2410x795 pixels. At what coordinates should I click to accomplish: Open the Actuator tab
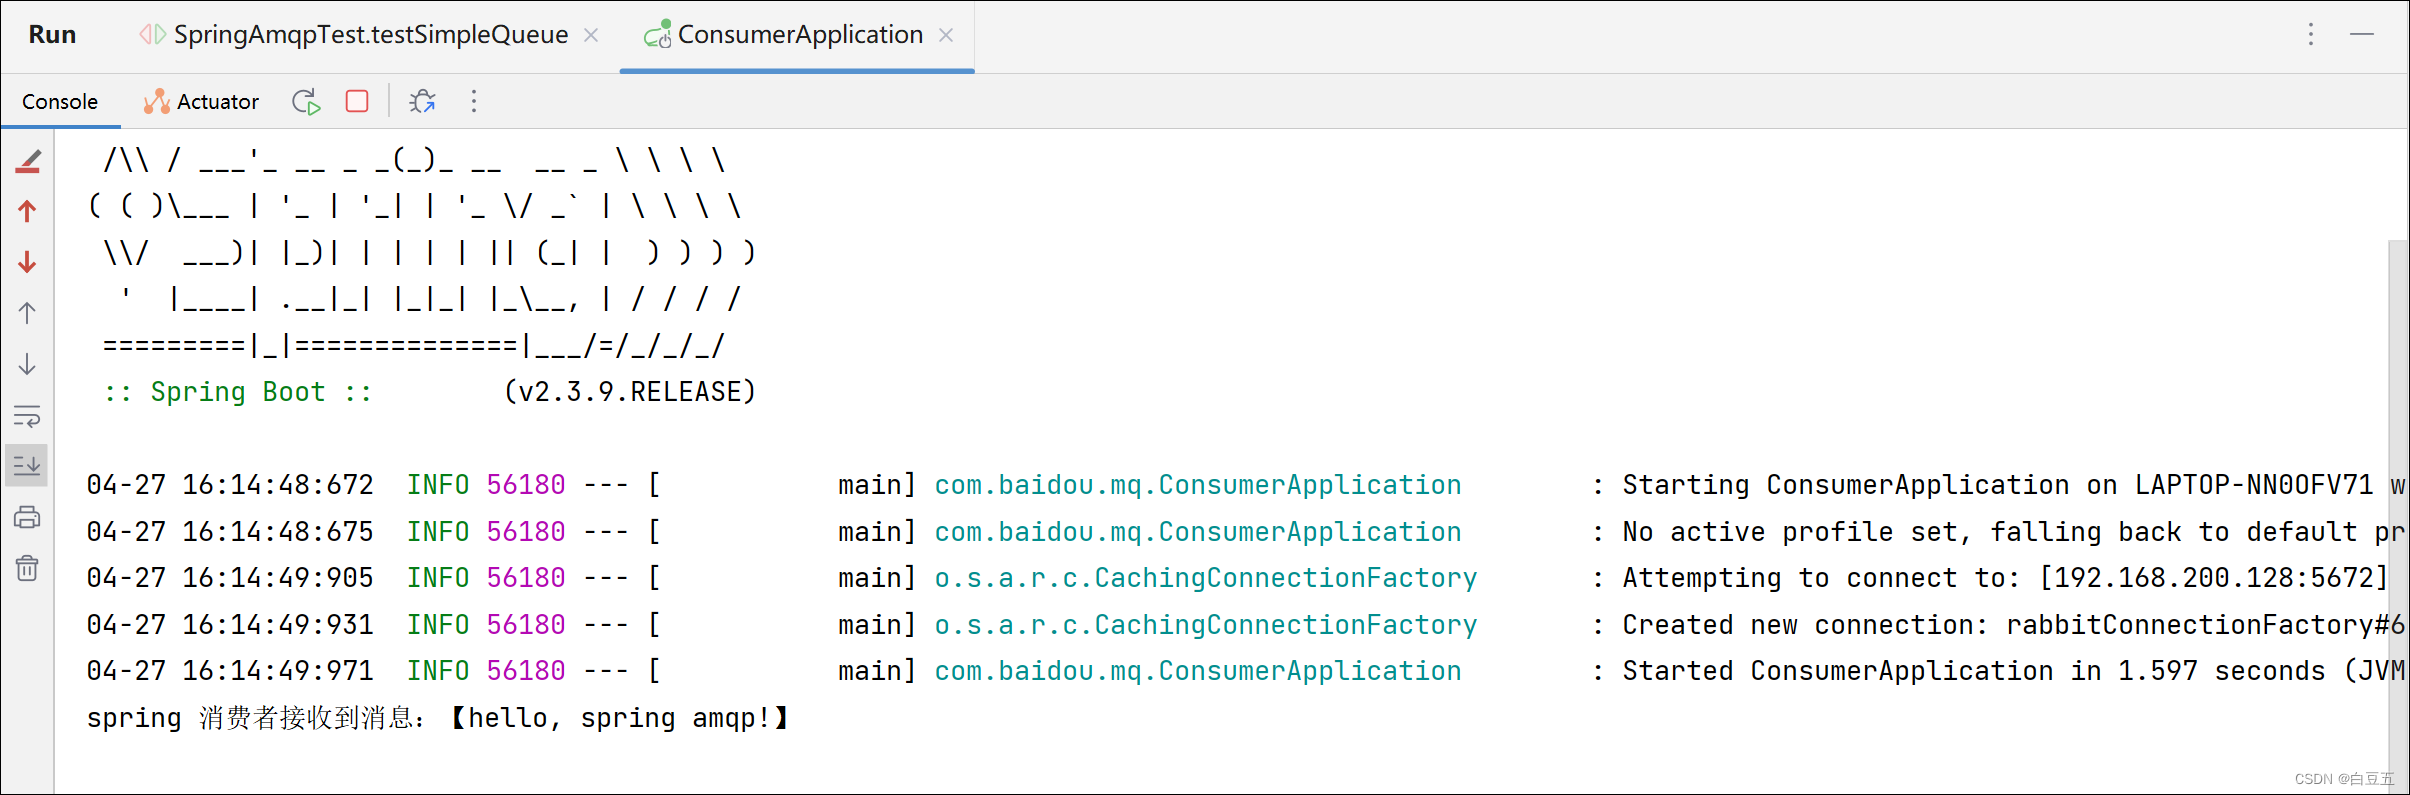pos(201,101)
